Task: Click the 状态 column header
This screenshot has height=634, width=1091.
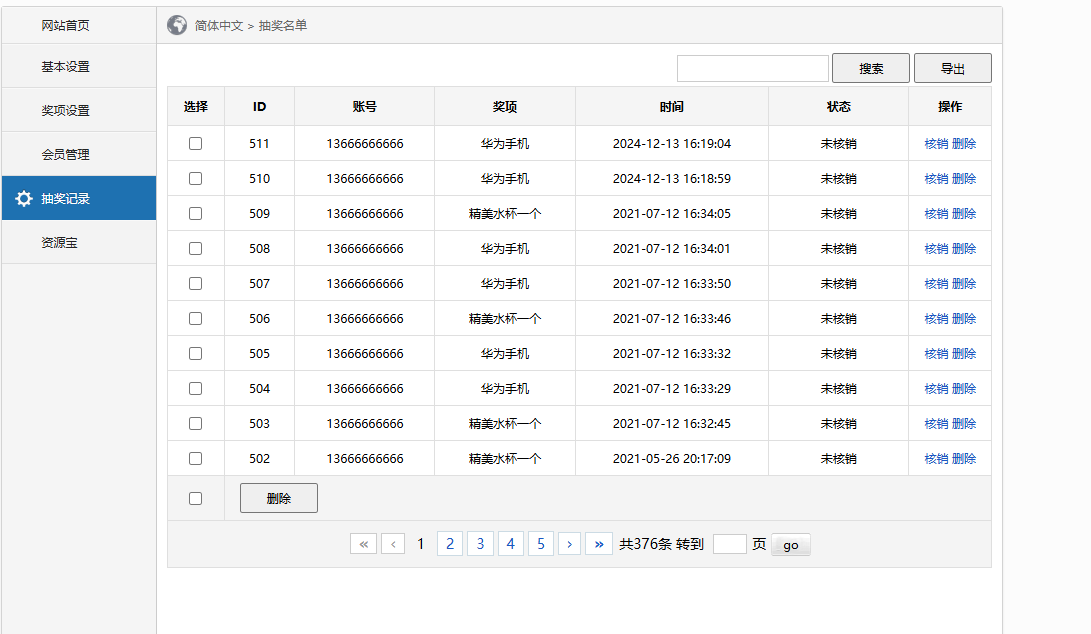Action: point(838,106)
